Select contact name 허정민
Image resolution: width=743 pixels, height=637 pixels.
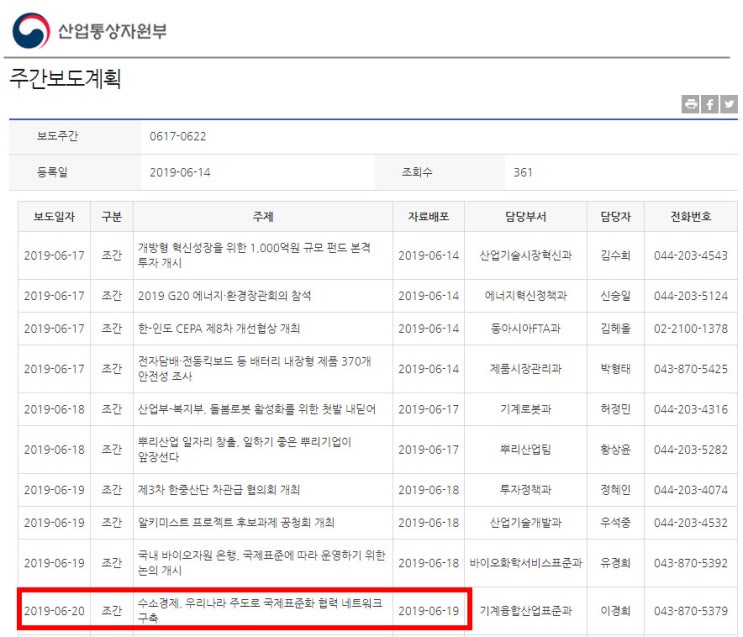[616, 409]
